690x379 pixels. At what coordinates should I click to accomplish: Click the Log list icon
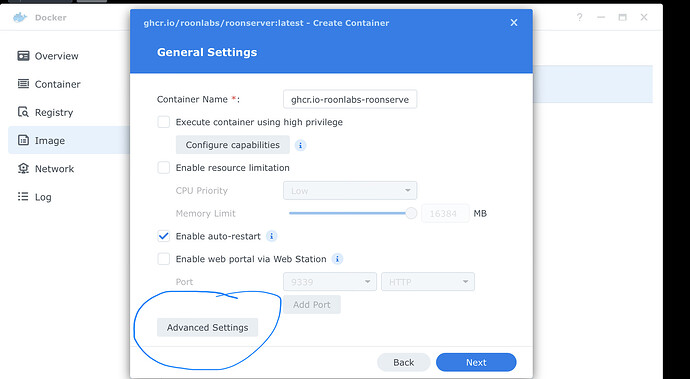click(x=23, y=196)
